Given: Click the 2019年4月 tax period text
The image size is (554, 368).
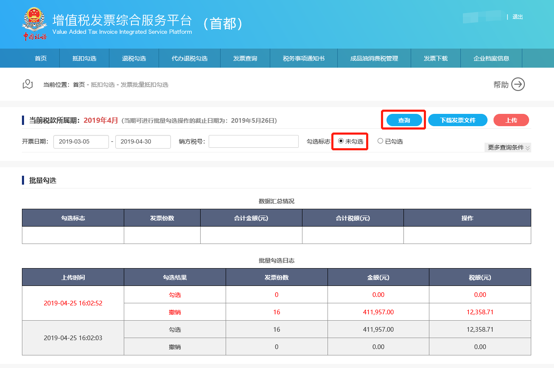Looking at the screenshot, I should tap(101, 120).
